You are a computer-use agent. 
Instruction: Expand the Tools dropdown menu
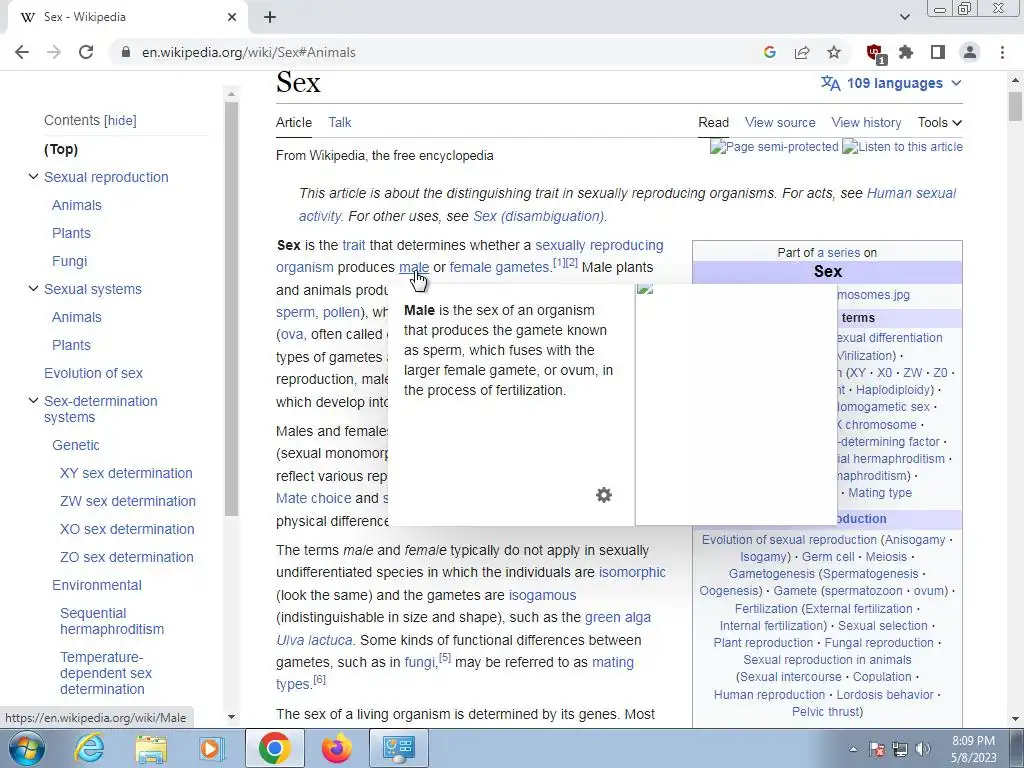point(940,123)
